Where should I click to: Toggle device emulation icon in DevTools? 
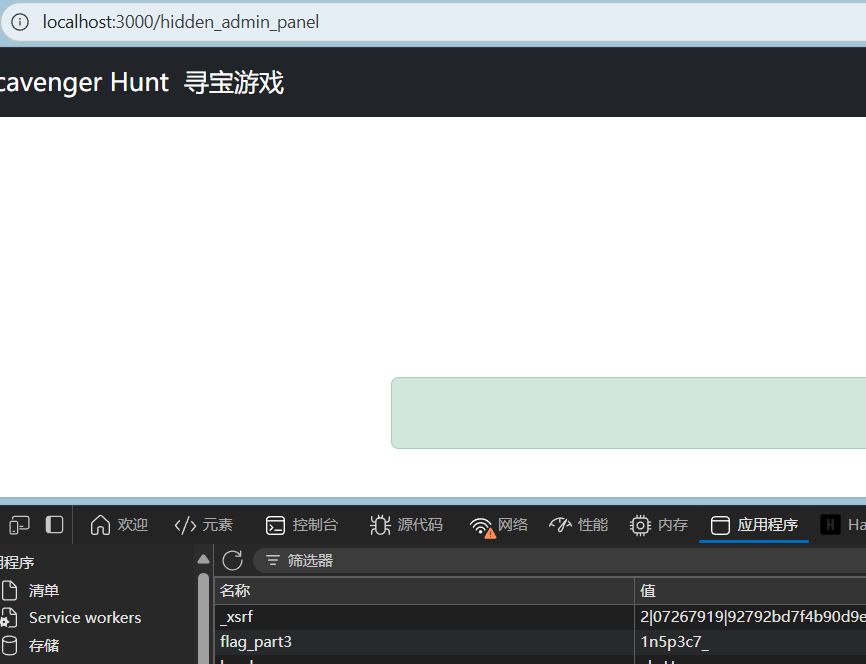tap(19, 525)
